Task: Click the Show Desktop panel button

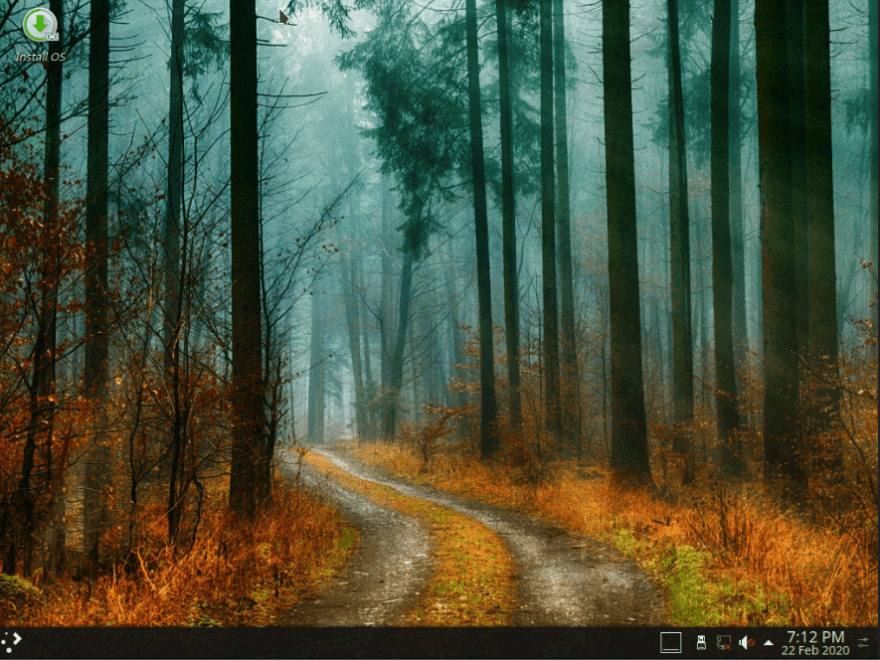Action: point(671,643)
